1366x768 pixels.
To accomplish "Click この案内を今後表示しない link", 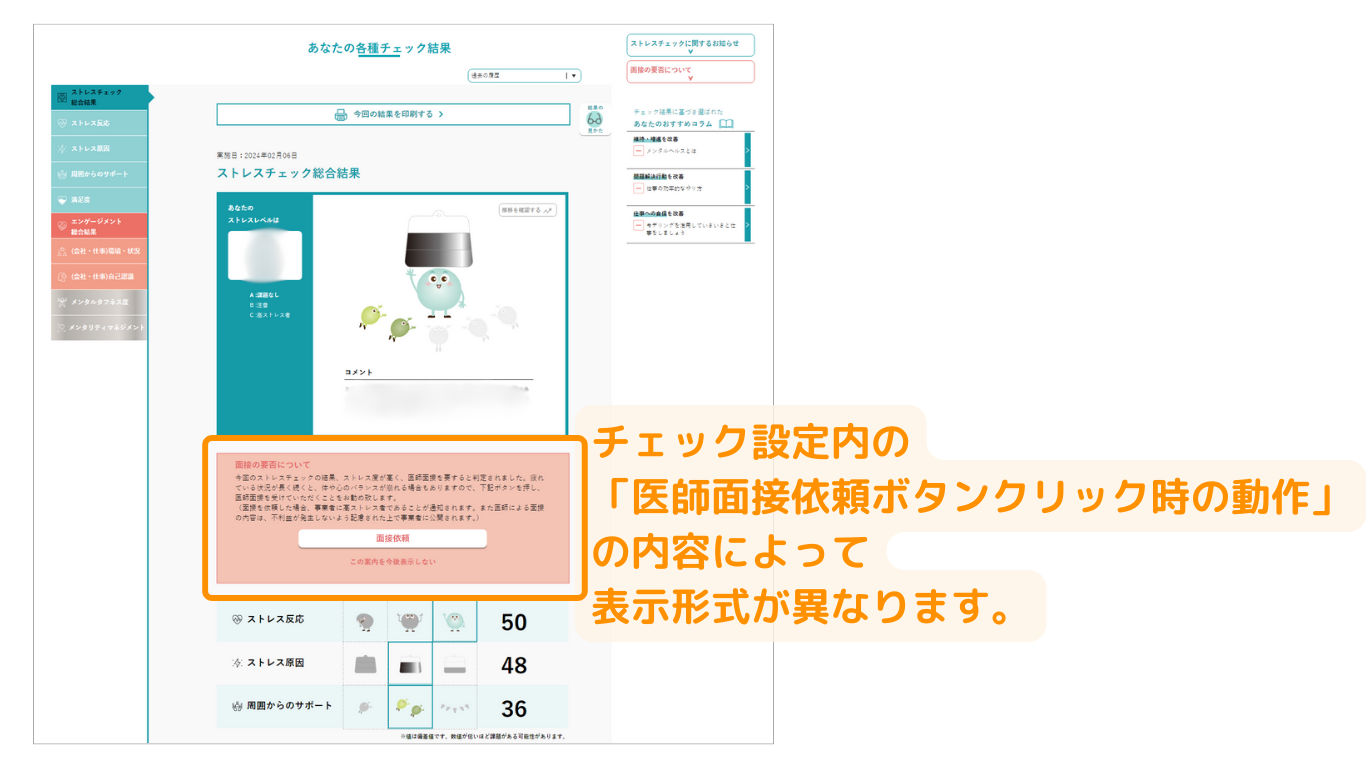I will (x=392, y=562).
